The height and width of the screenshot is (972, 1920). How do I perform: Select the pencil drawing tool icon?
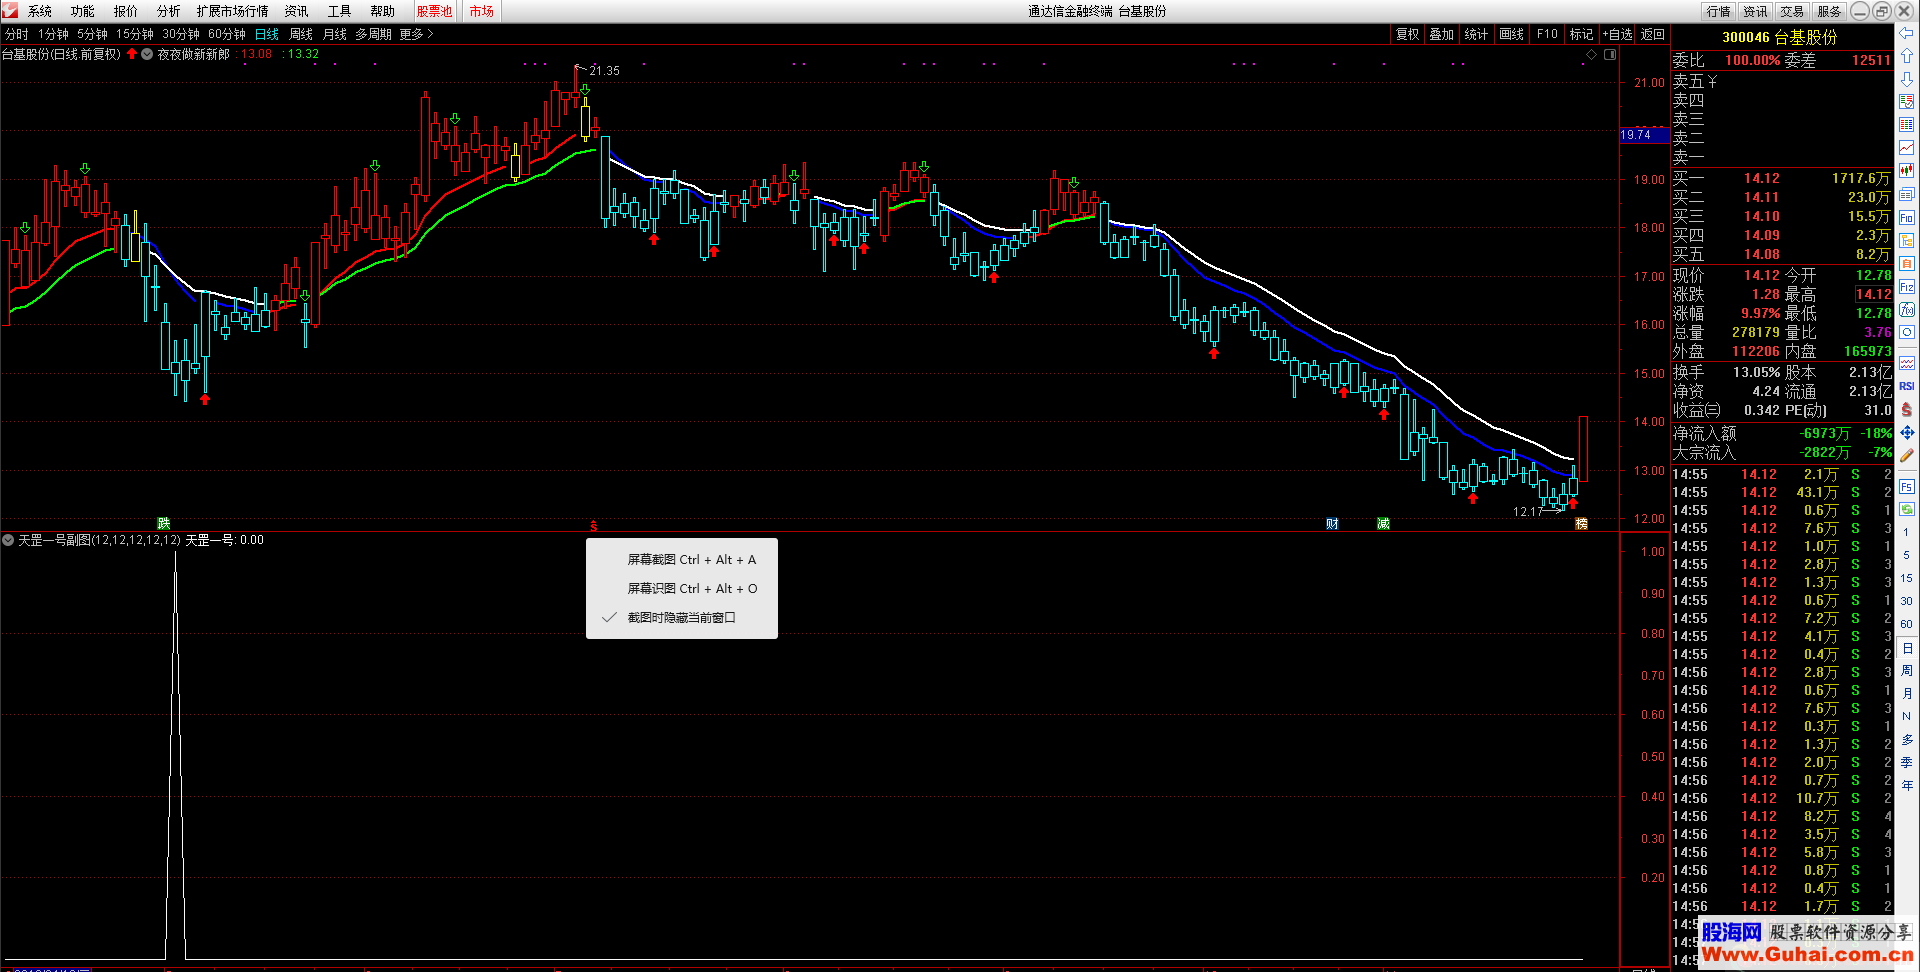pos(1907,454)
